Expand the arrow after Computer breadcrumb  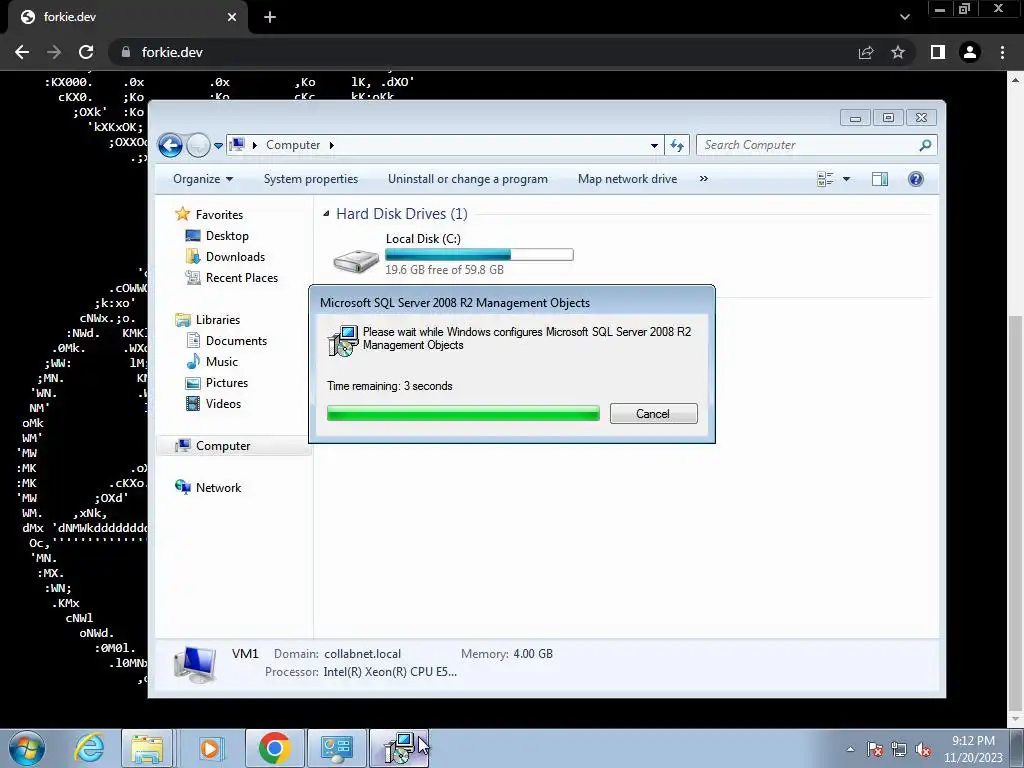[x=332, y=145]
